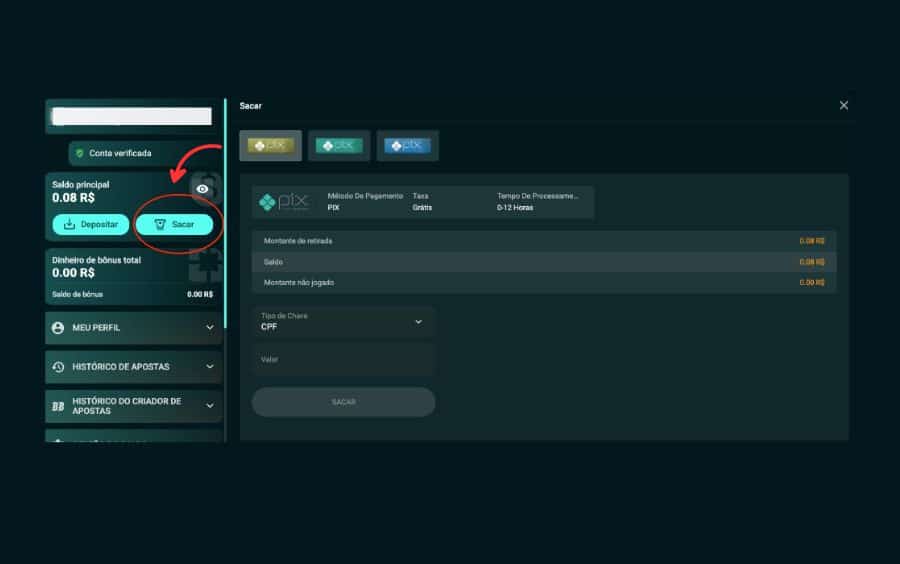This screenshot has height=564, width=900.
Task: Expand the Meu Perfil section chevron
Action: (x=210, y=328)
